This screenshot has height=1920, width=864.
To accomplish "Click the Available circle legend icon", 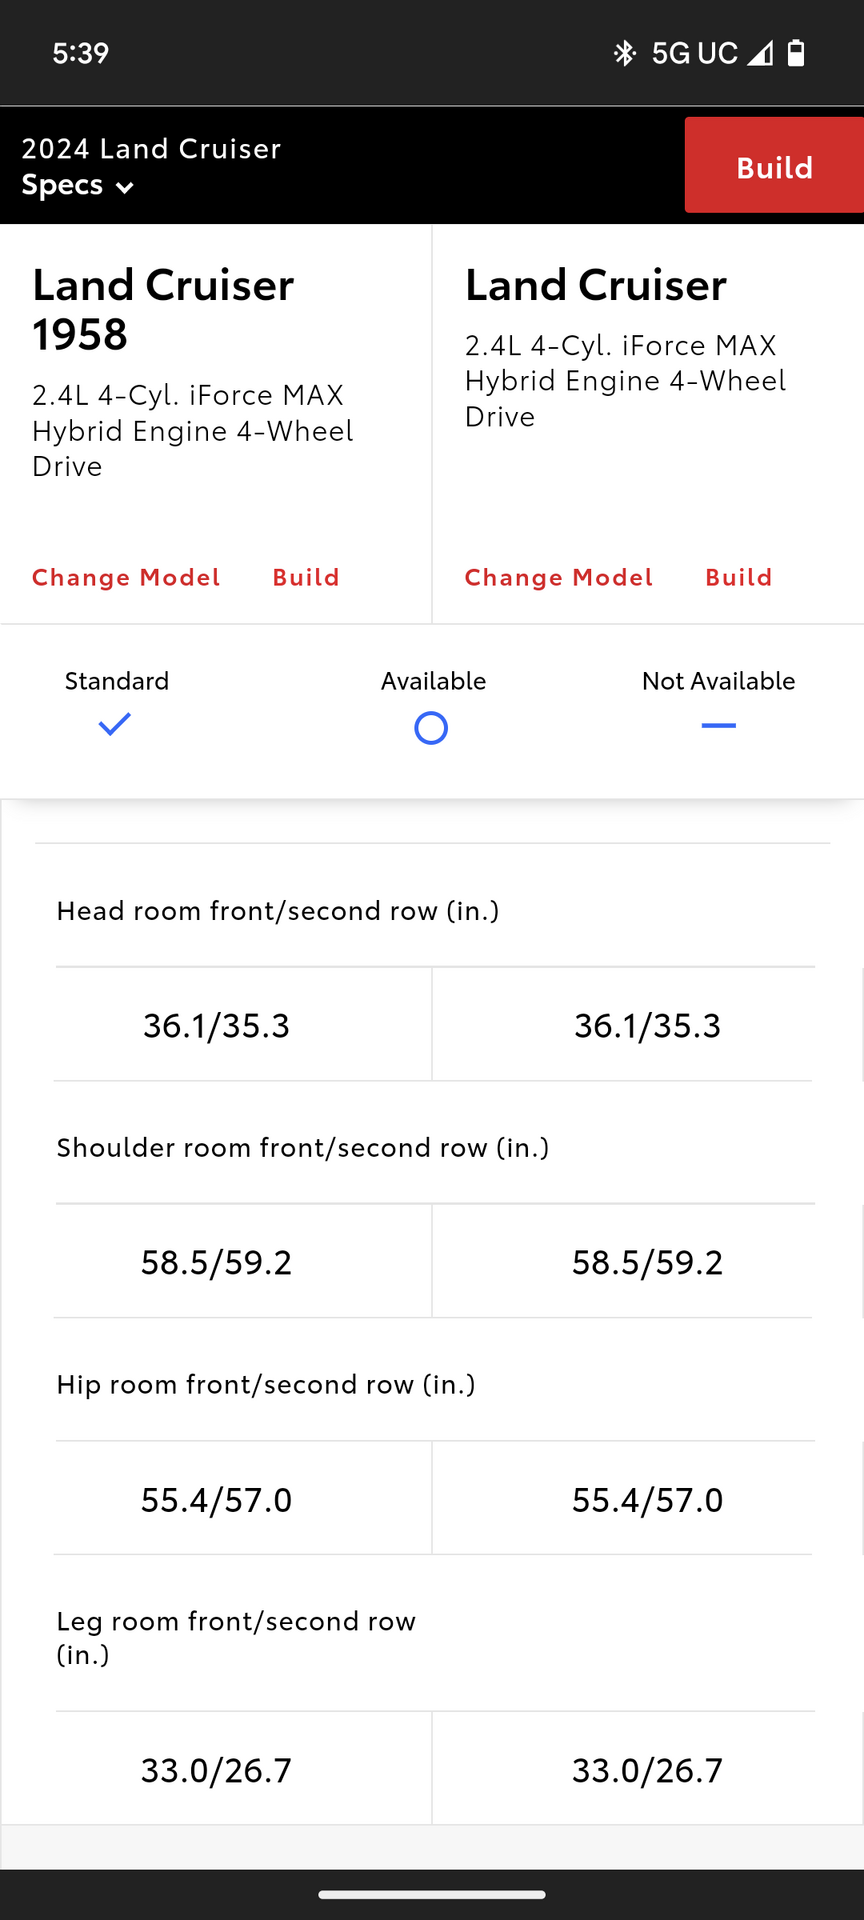I will coord(431,728).
